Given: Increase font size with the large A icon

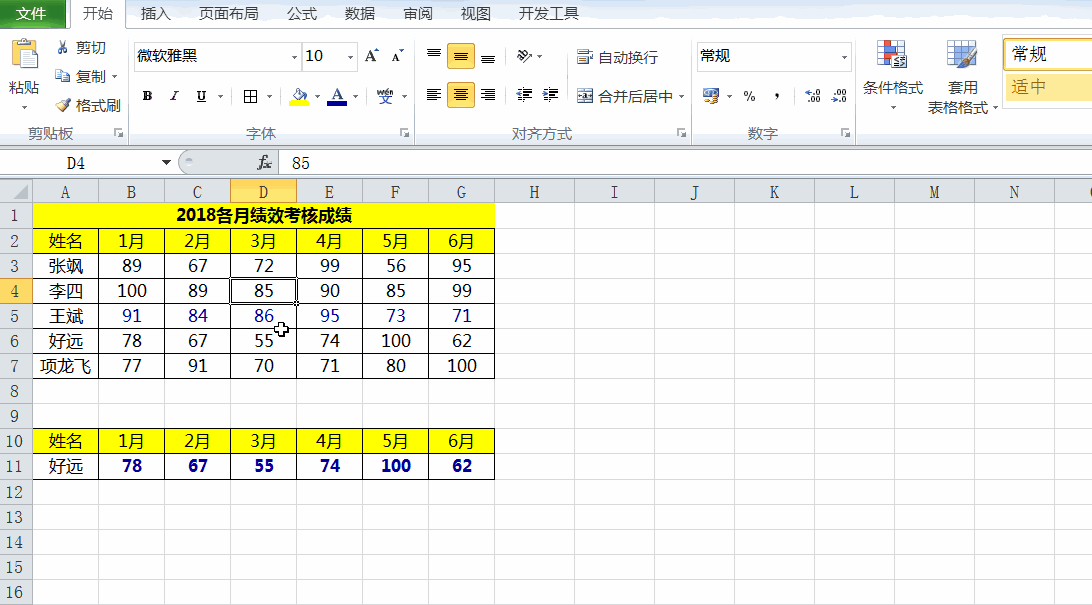Looking at the screenshot, I should coord(372,56).
